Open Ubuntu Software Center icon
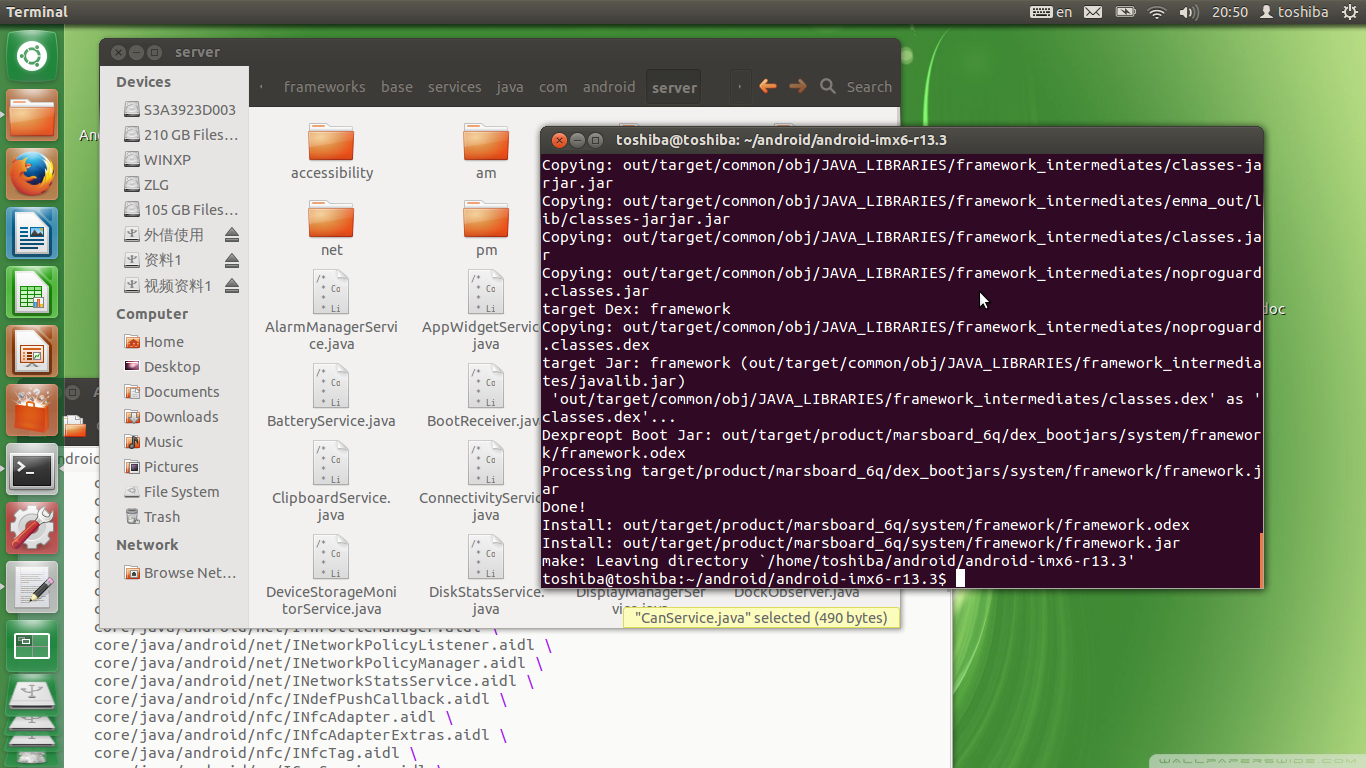Viewport: 1366px width, 768px height. [32, 410]
